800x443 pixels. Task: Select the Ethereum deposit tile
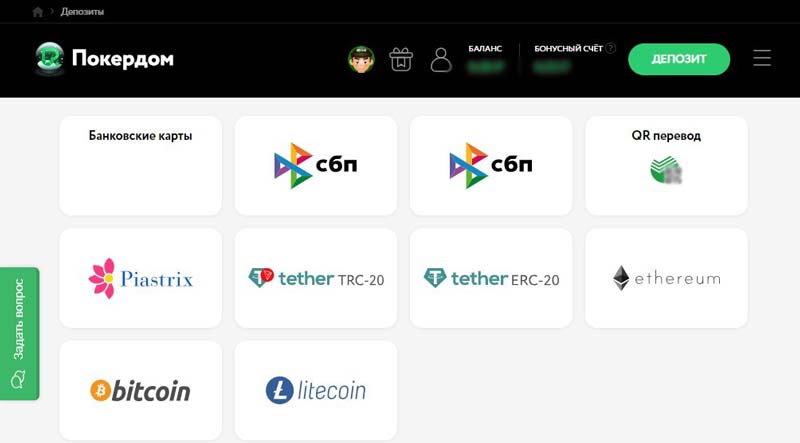[666, 278]
